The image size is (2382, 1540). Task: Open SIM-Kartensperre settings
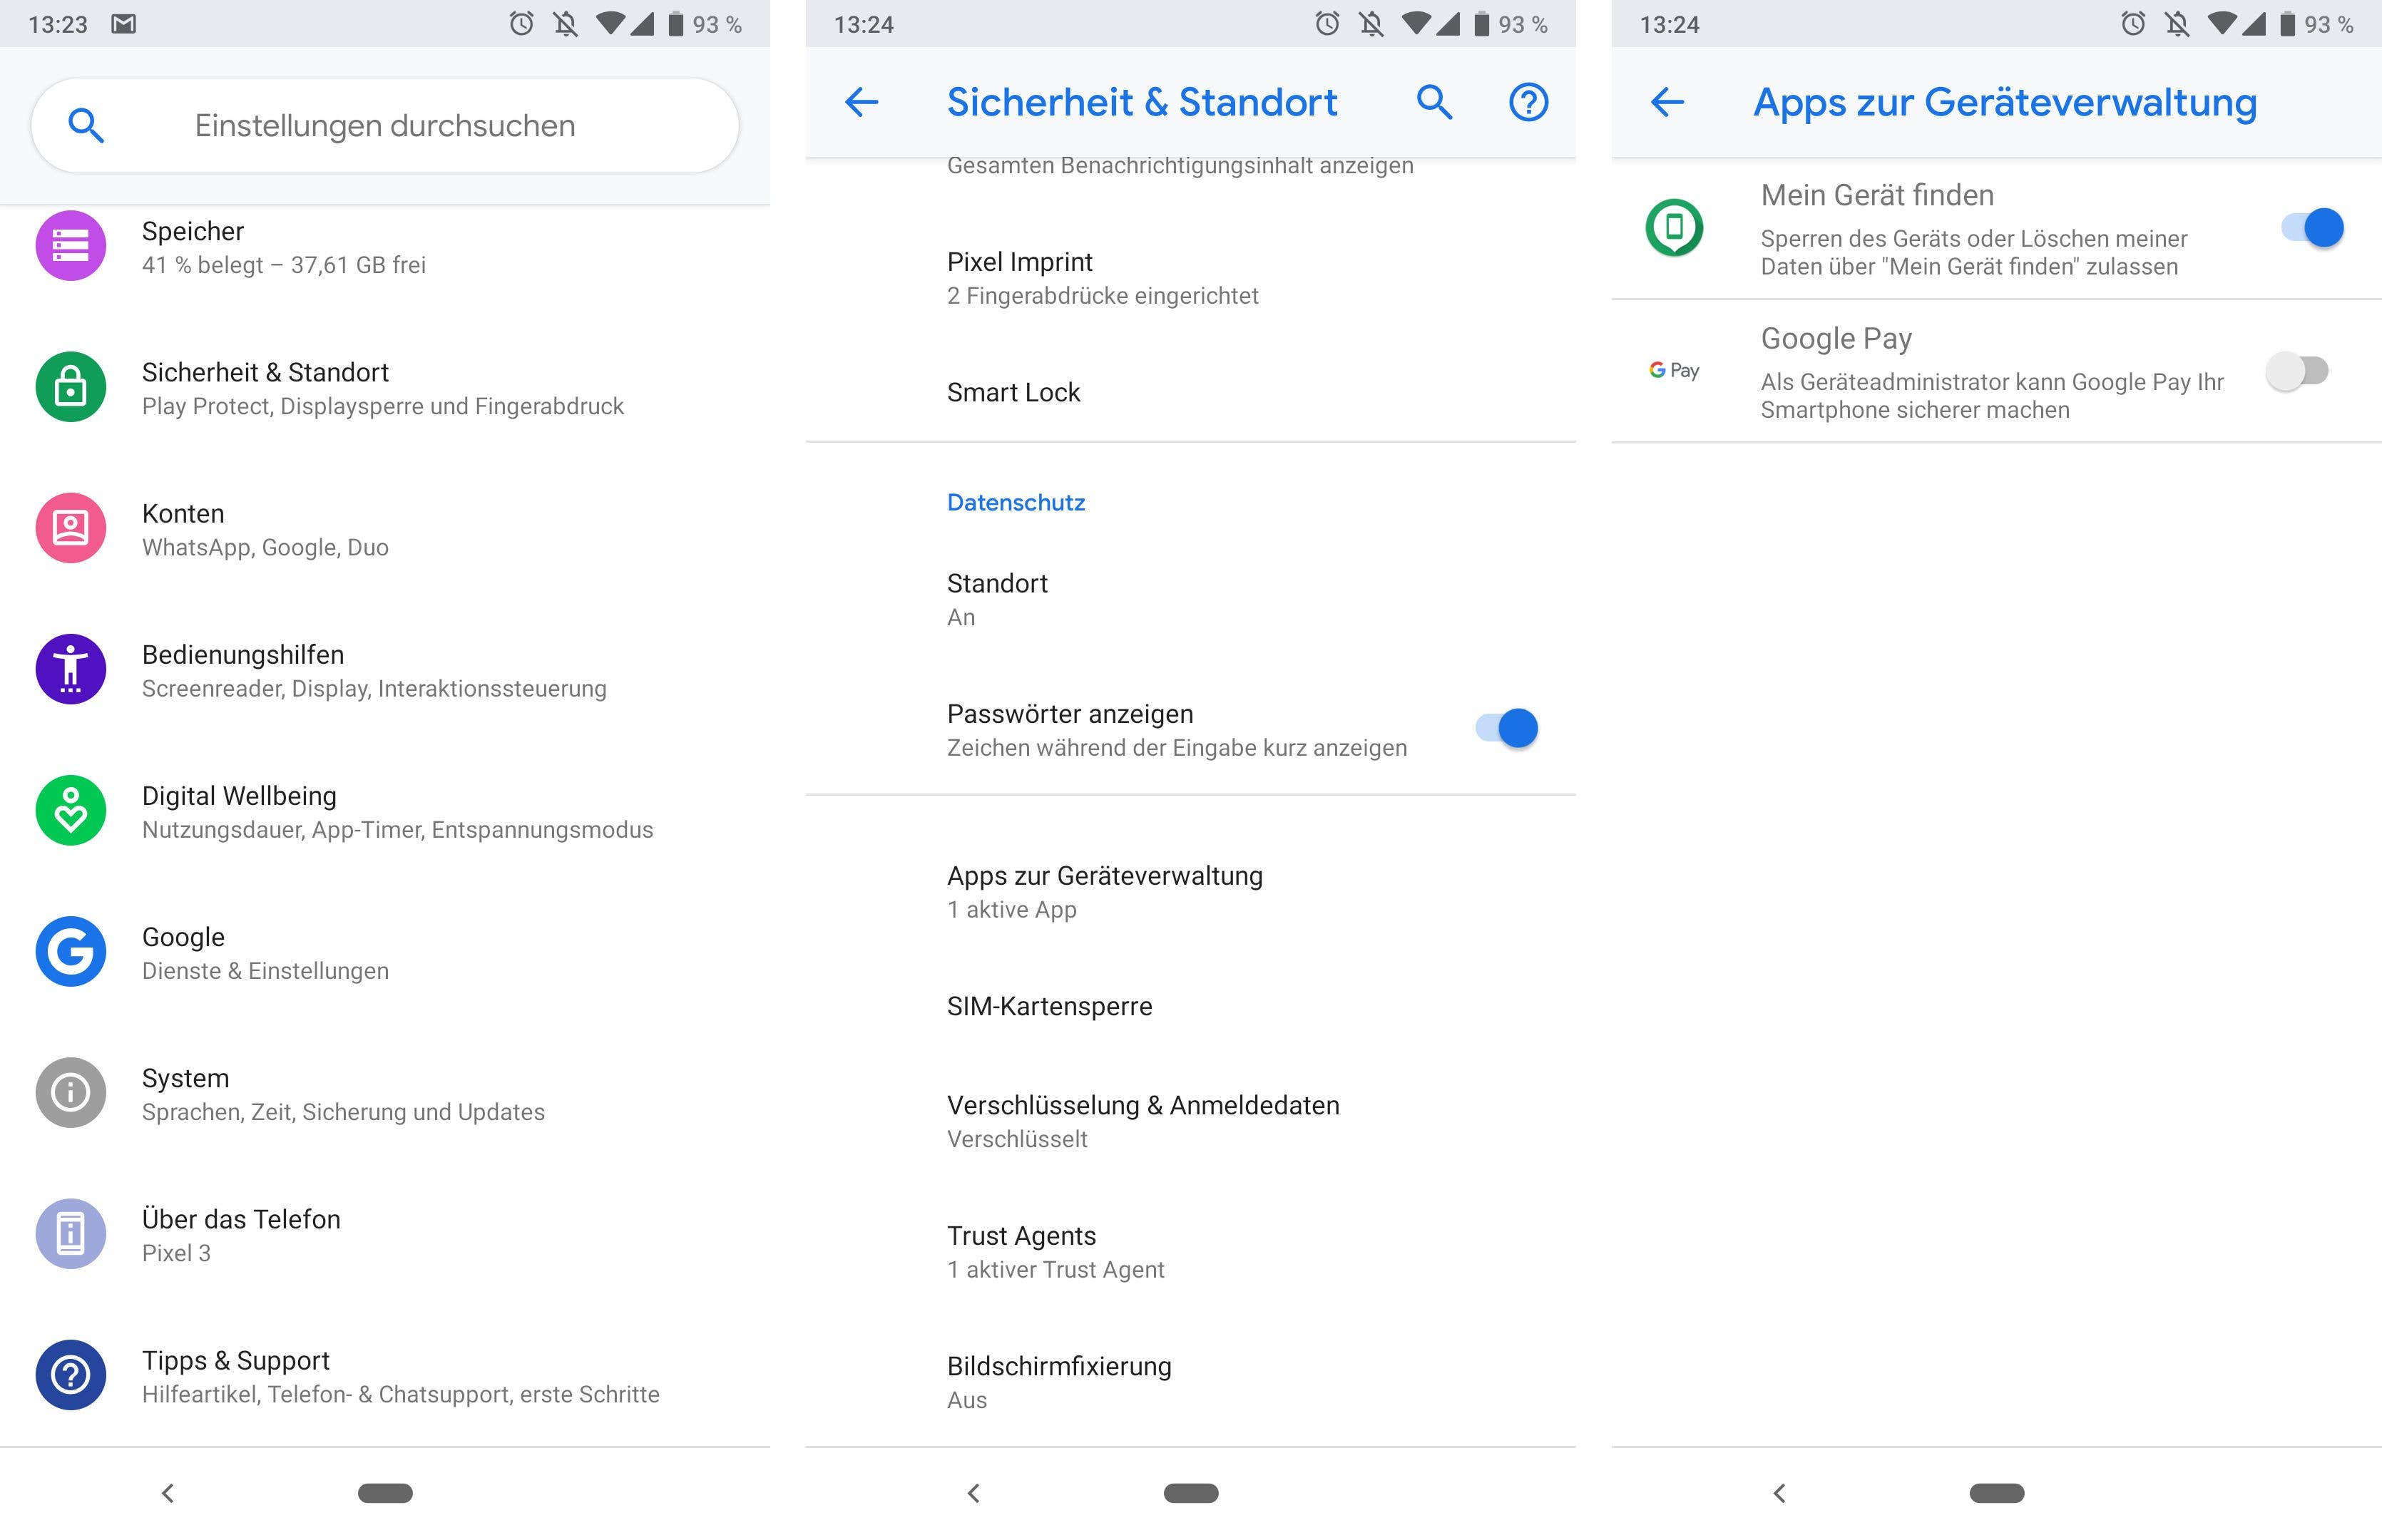coord(1050,1006)
